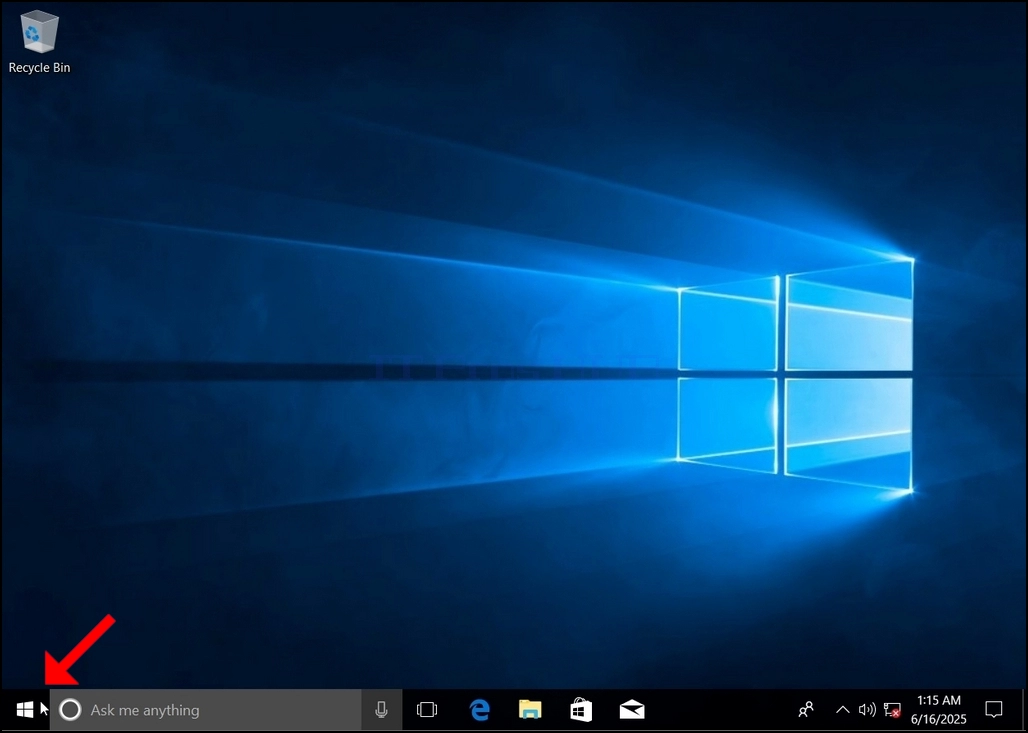
Task: Launch the Mail app from taskbar
Action: tap(632, 709)
